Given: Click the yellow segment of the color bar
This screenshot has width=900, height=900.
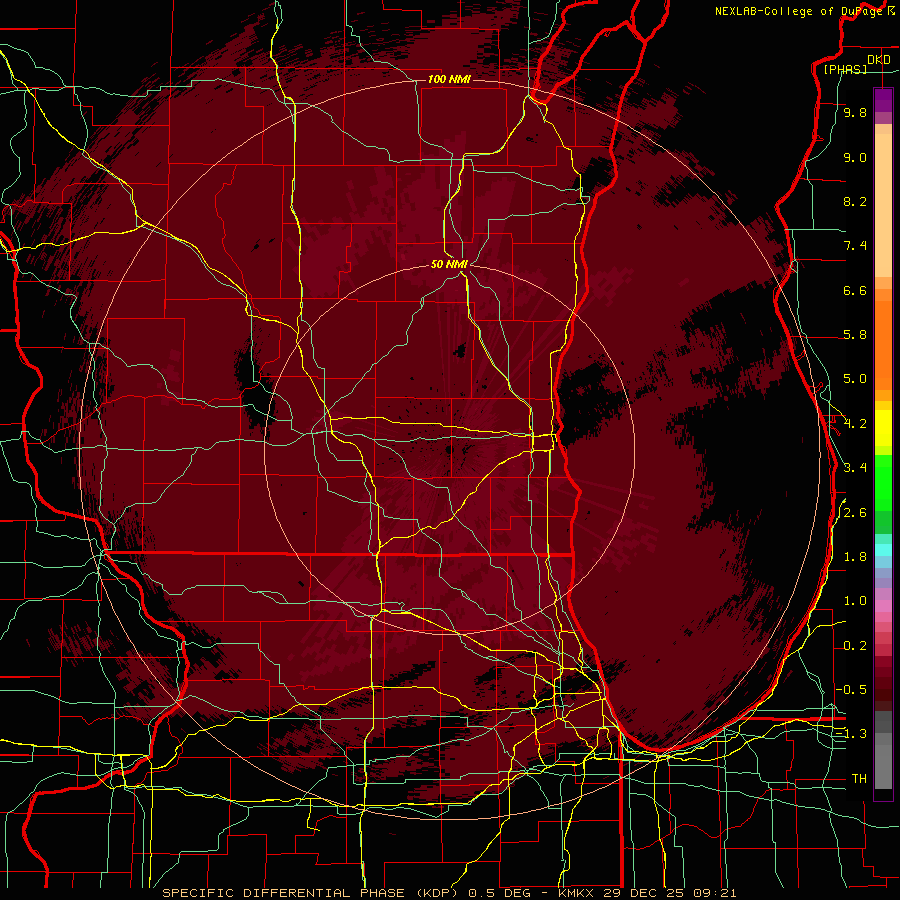Looking at the screenshot, I should [883, 428].
